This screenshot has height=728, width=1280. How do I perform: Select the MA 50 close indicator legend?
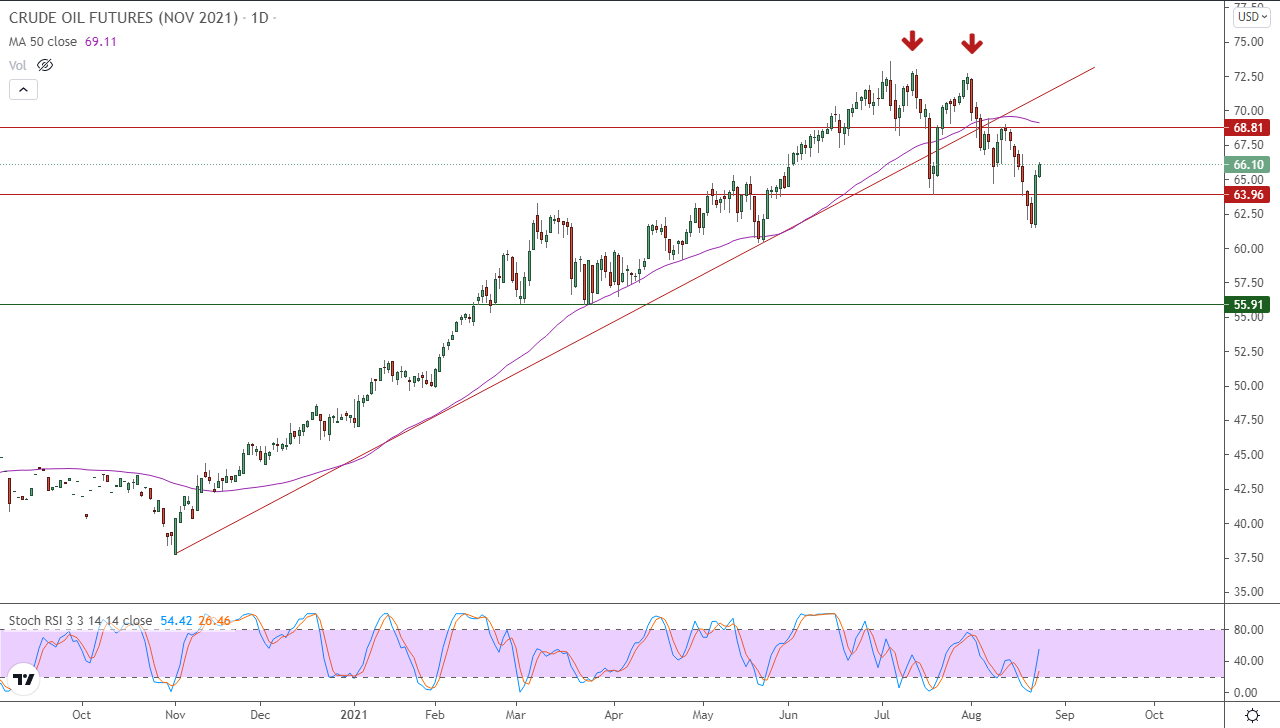pyautogui.click(x=45, y=42)
